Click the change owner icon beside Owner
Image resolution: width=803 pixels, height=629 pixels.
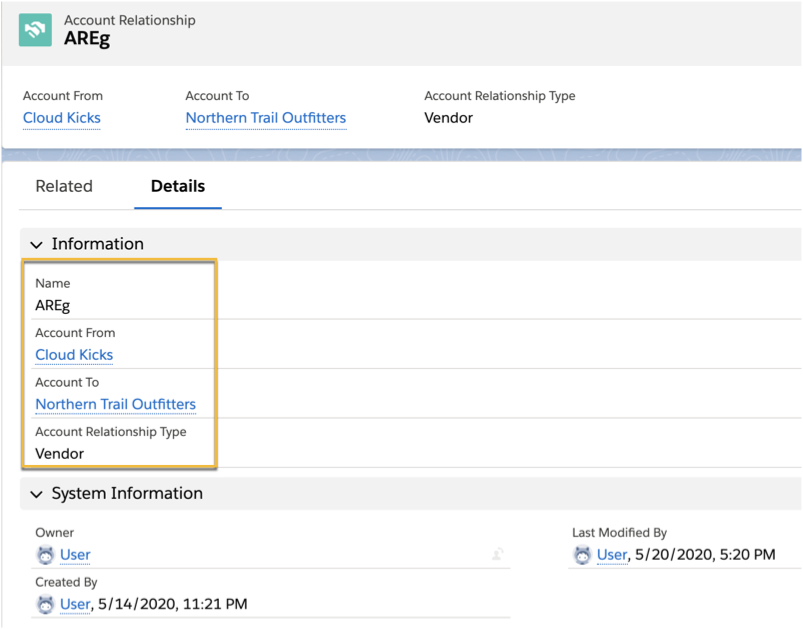tap(497, 554)
